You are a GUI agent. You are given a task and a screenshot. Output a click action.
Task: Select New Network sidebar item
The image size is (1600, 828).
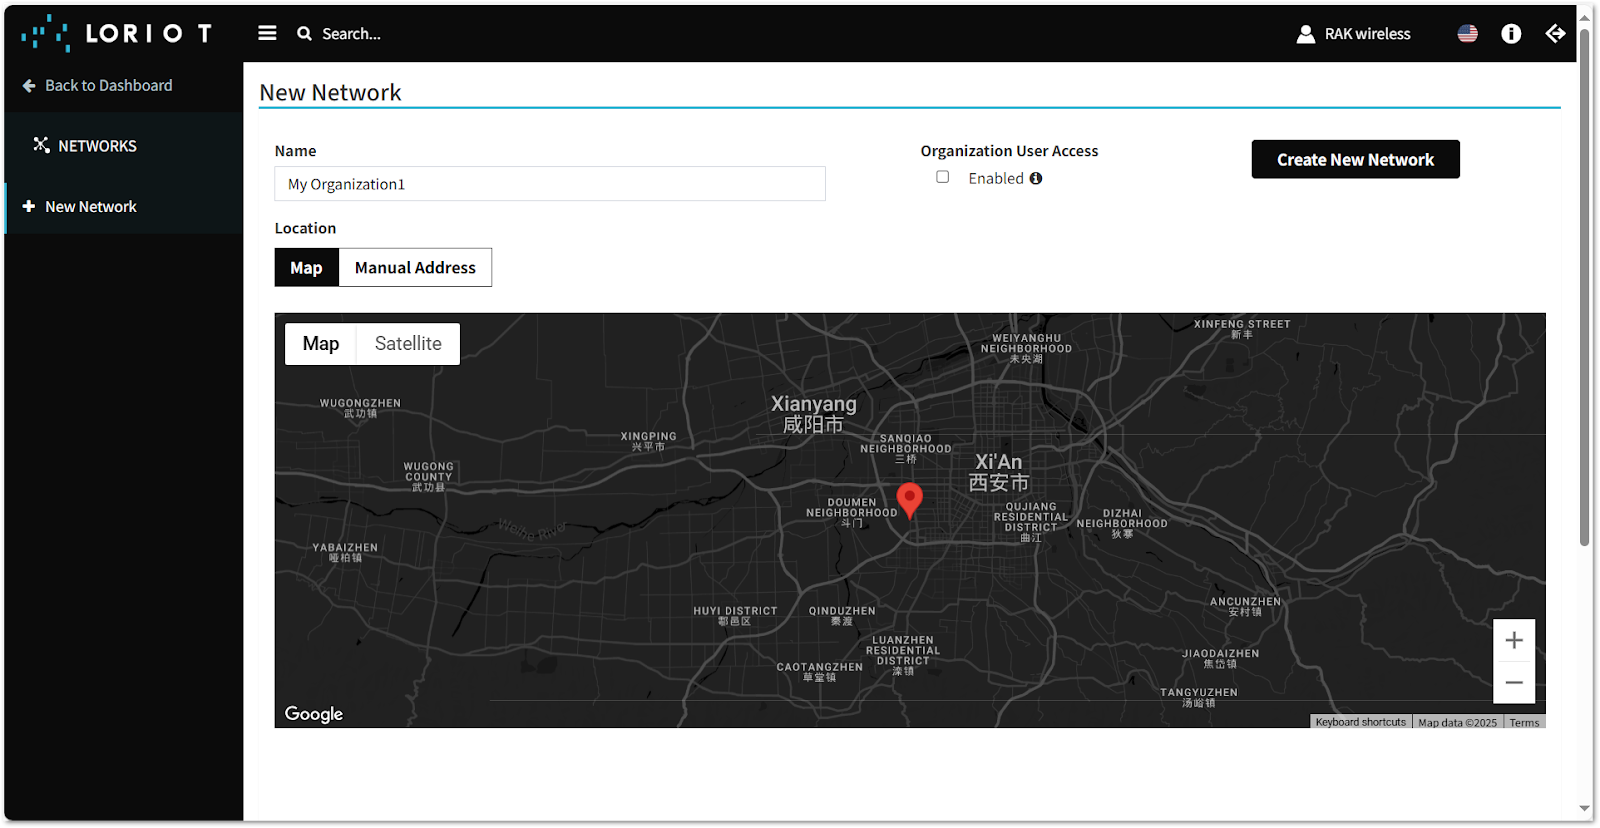[x=123, y=207]
